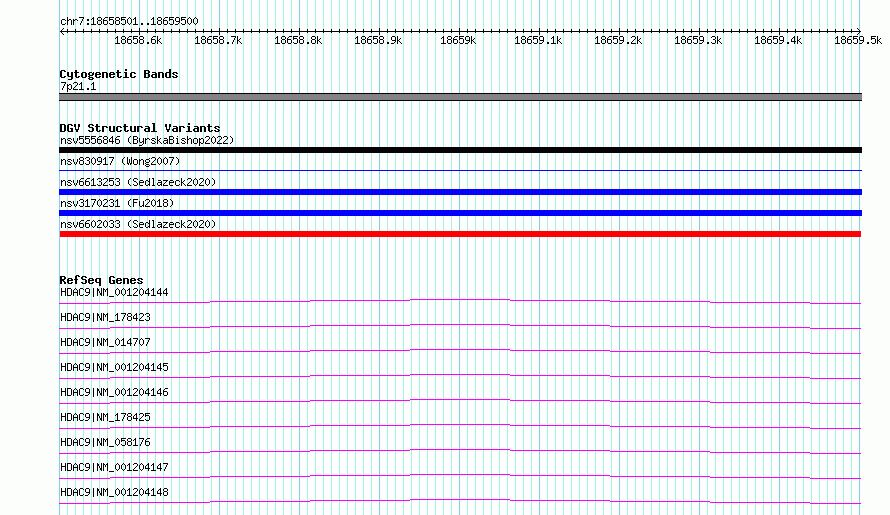890x515 pixels.
Task: Click the magenta HDAC9|NM_001204148 intron line
Action: tap(460, 501)
